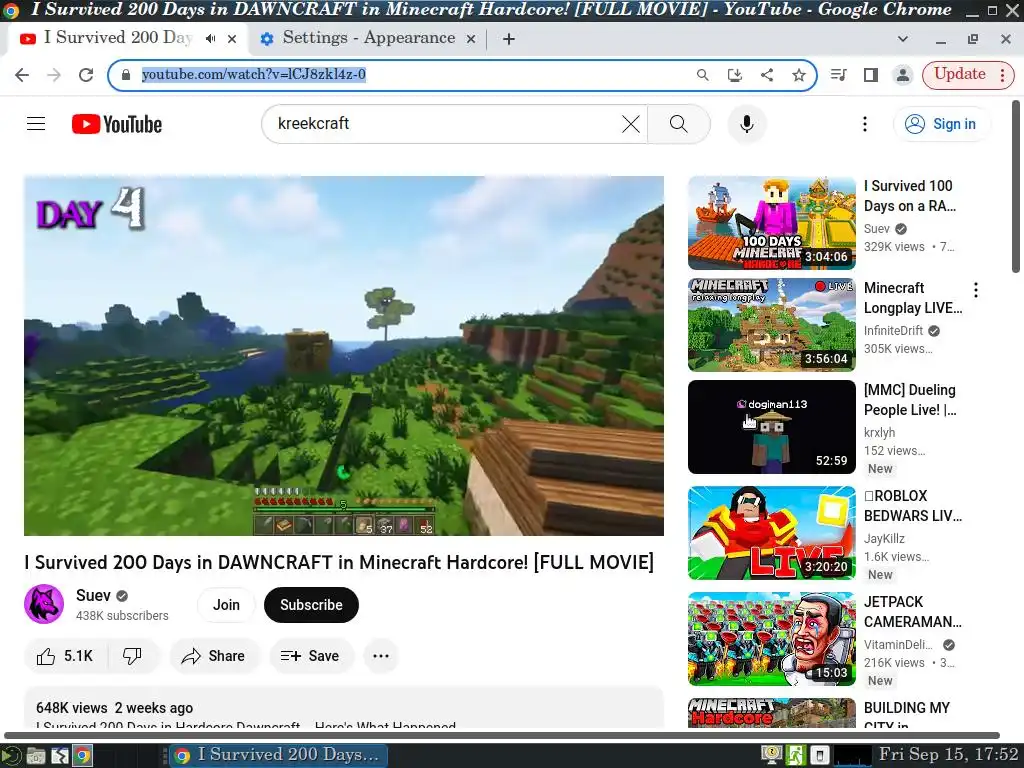Select I Survived 200 Days taskbar window
Screen dimensions: 1024x768
(280, 756)
